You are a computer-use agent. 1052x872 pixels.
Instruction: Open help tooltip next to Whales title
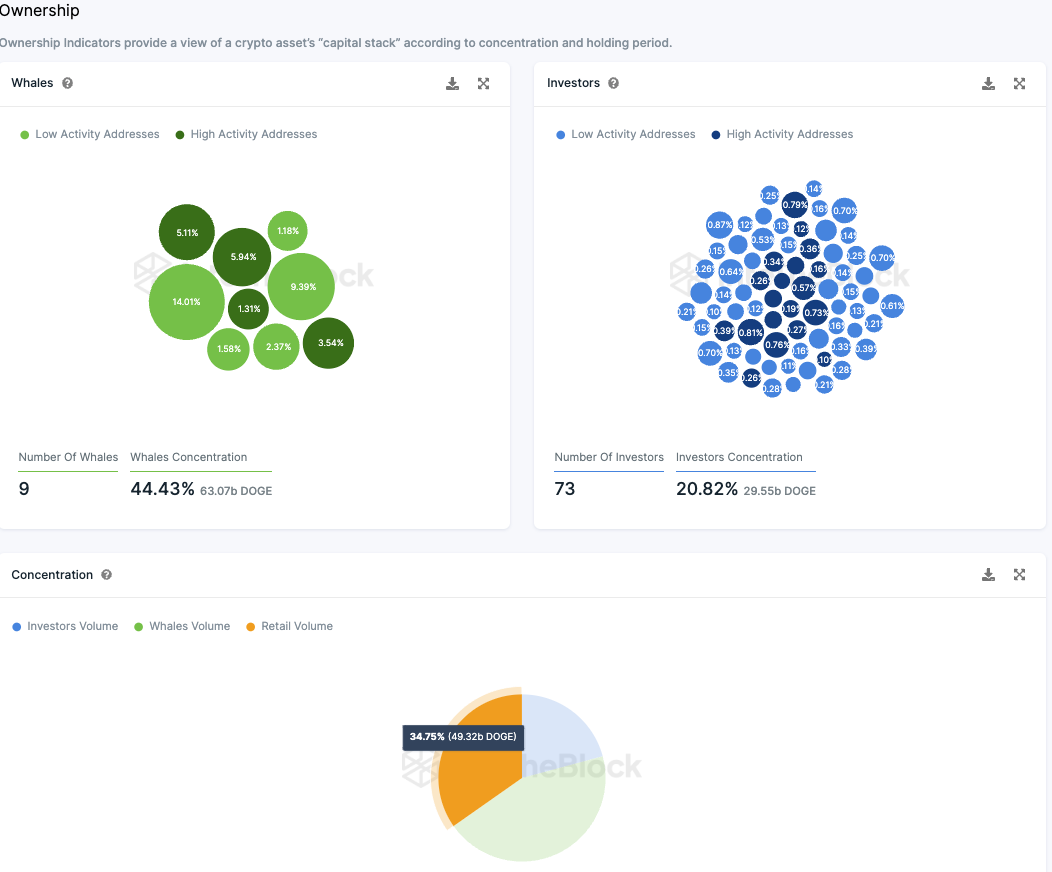(67, 83)
